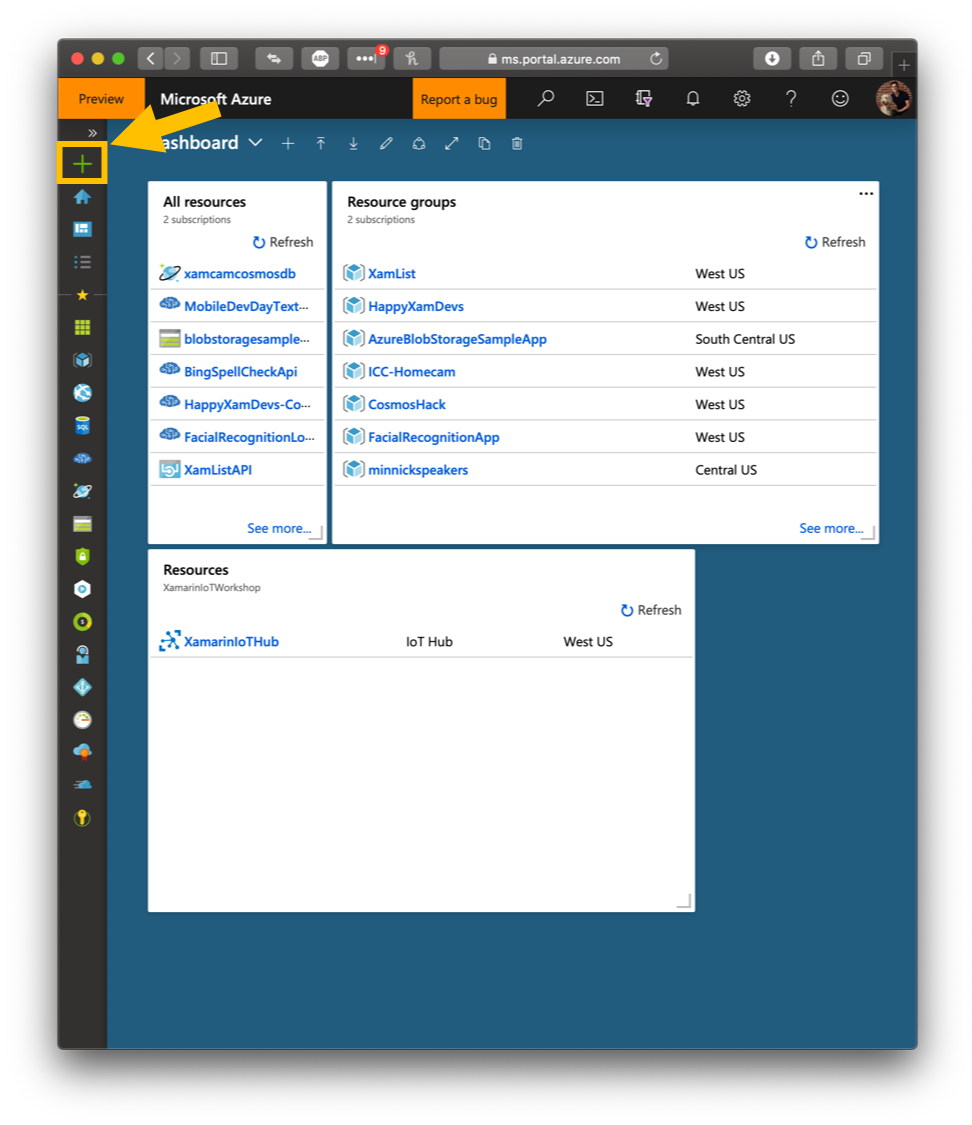Open portal Settings gear icon
This screenshot has height=1125, width=972.
(742, 99)
